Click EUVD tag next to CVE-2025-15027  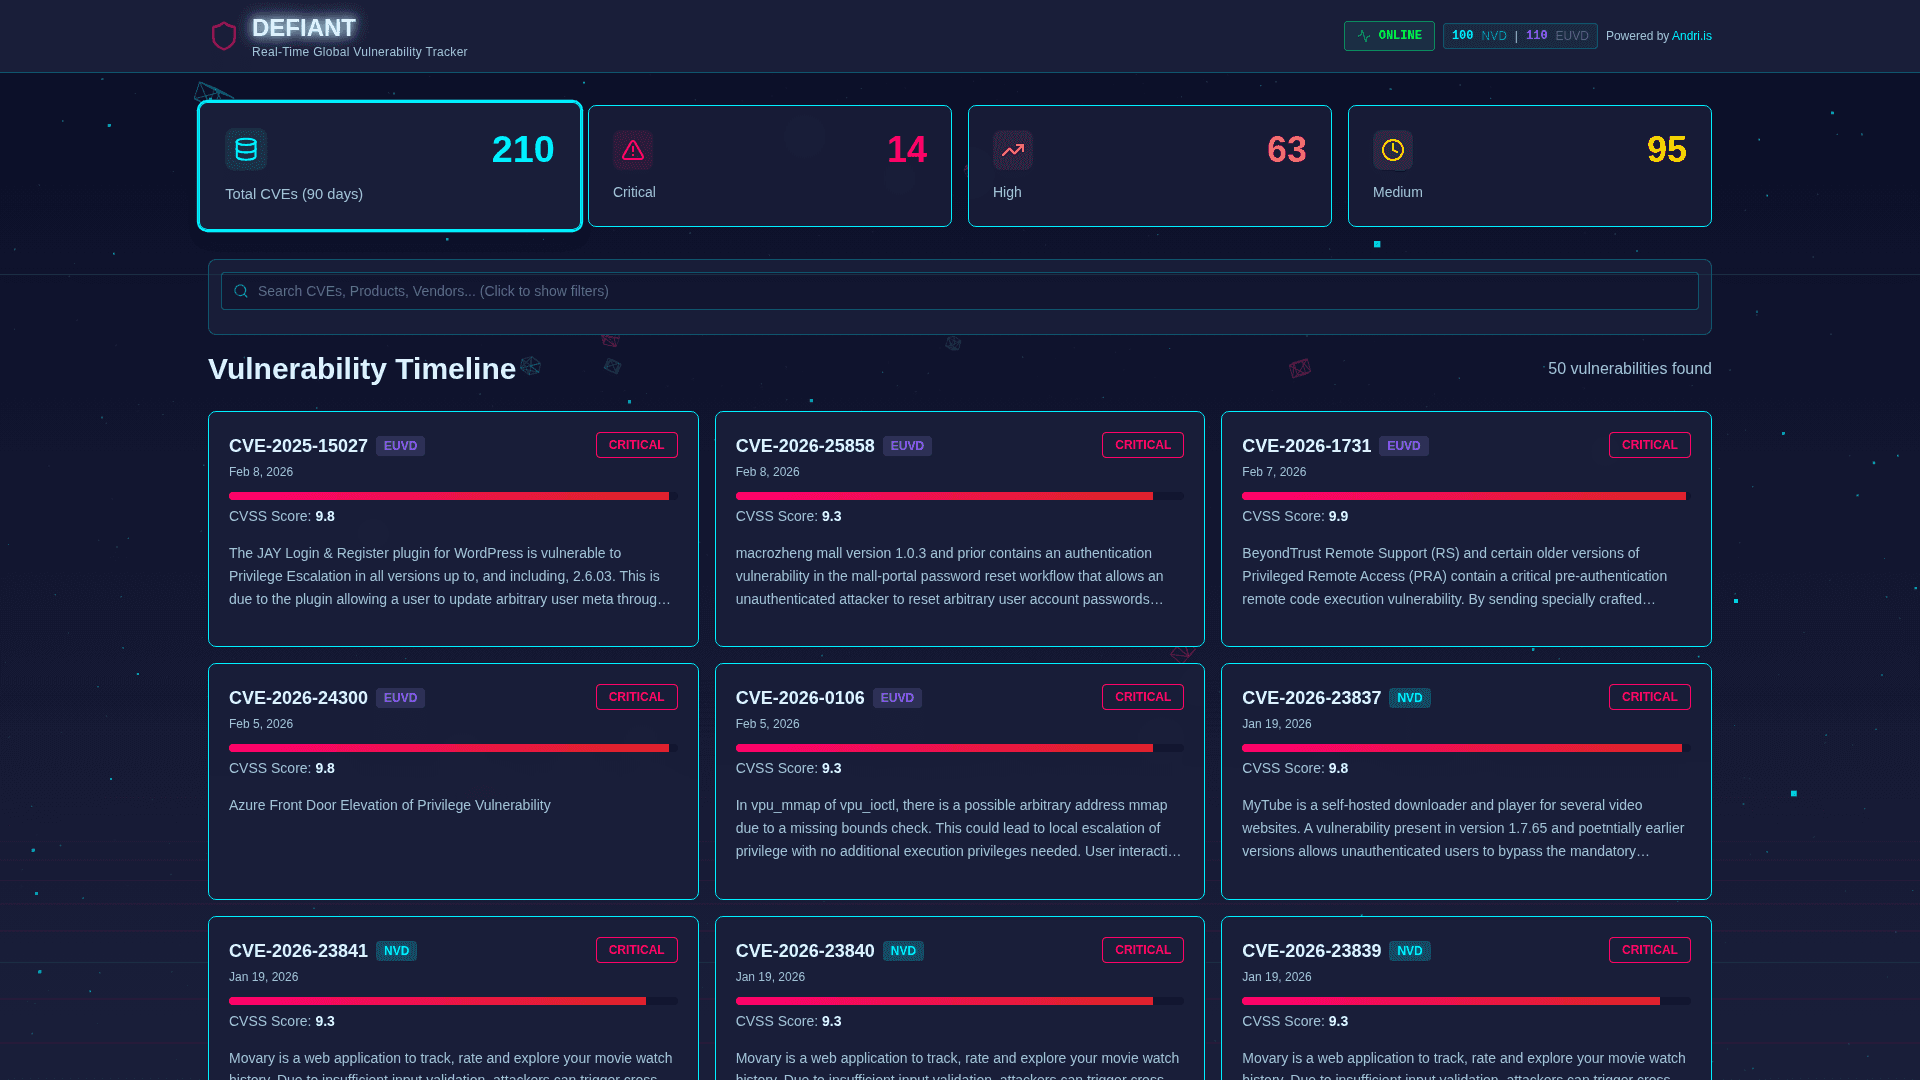(x=400, y=446)
